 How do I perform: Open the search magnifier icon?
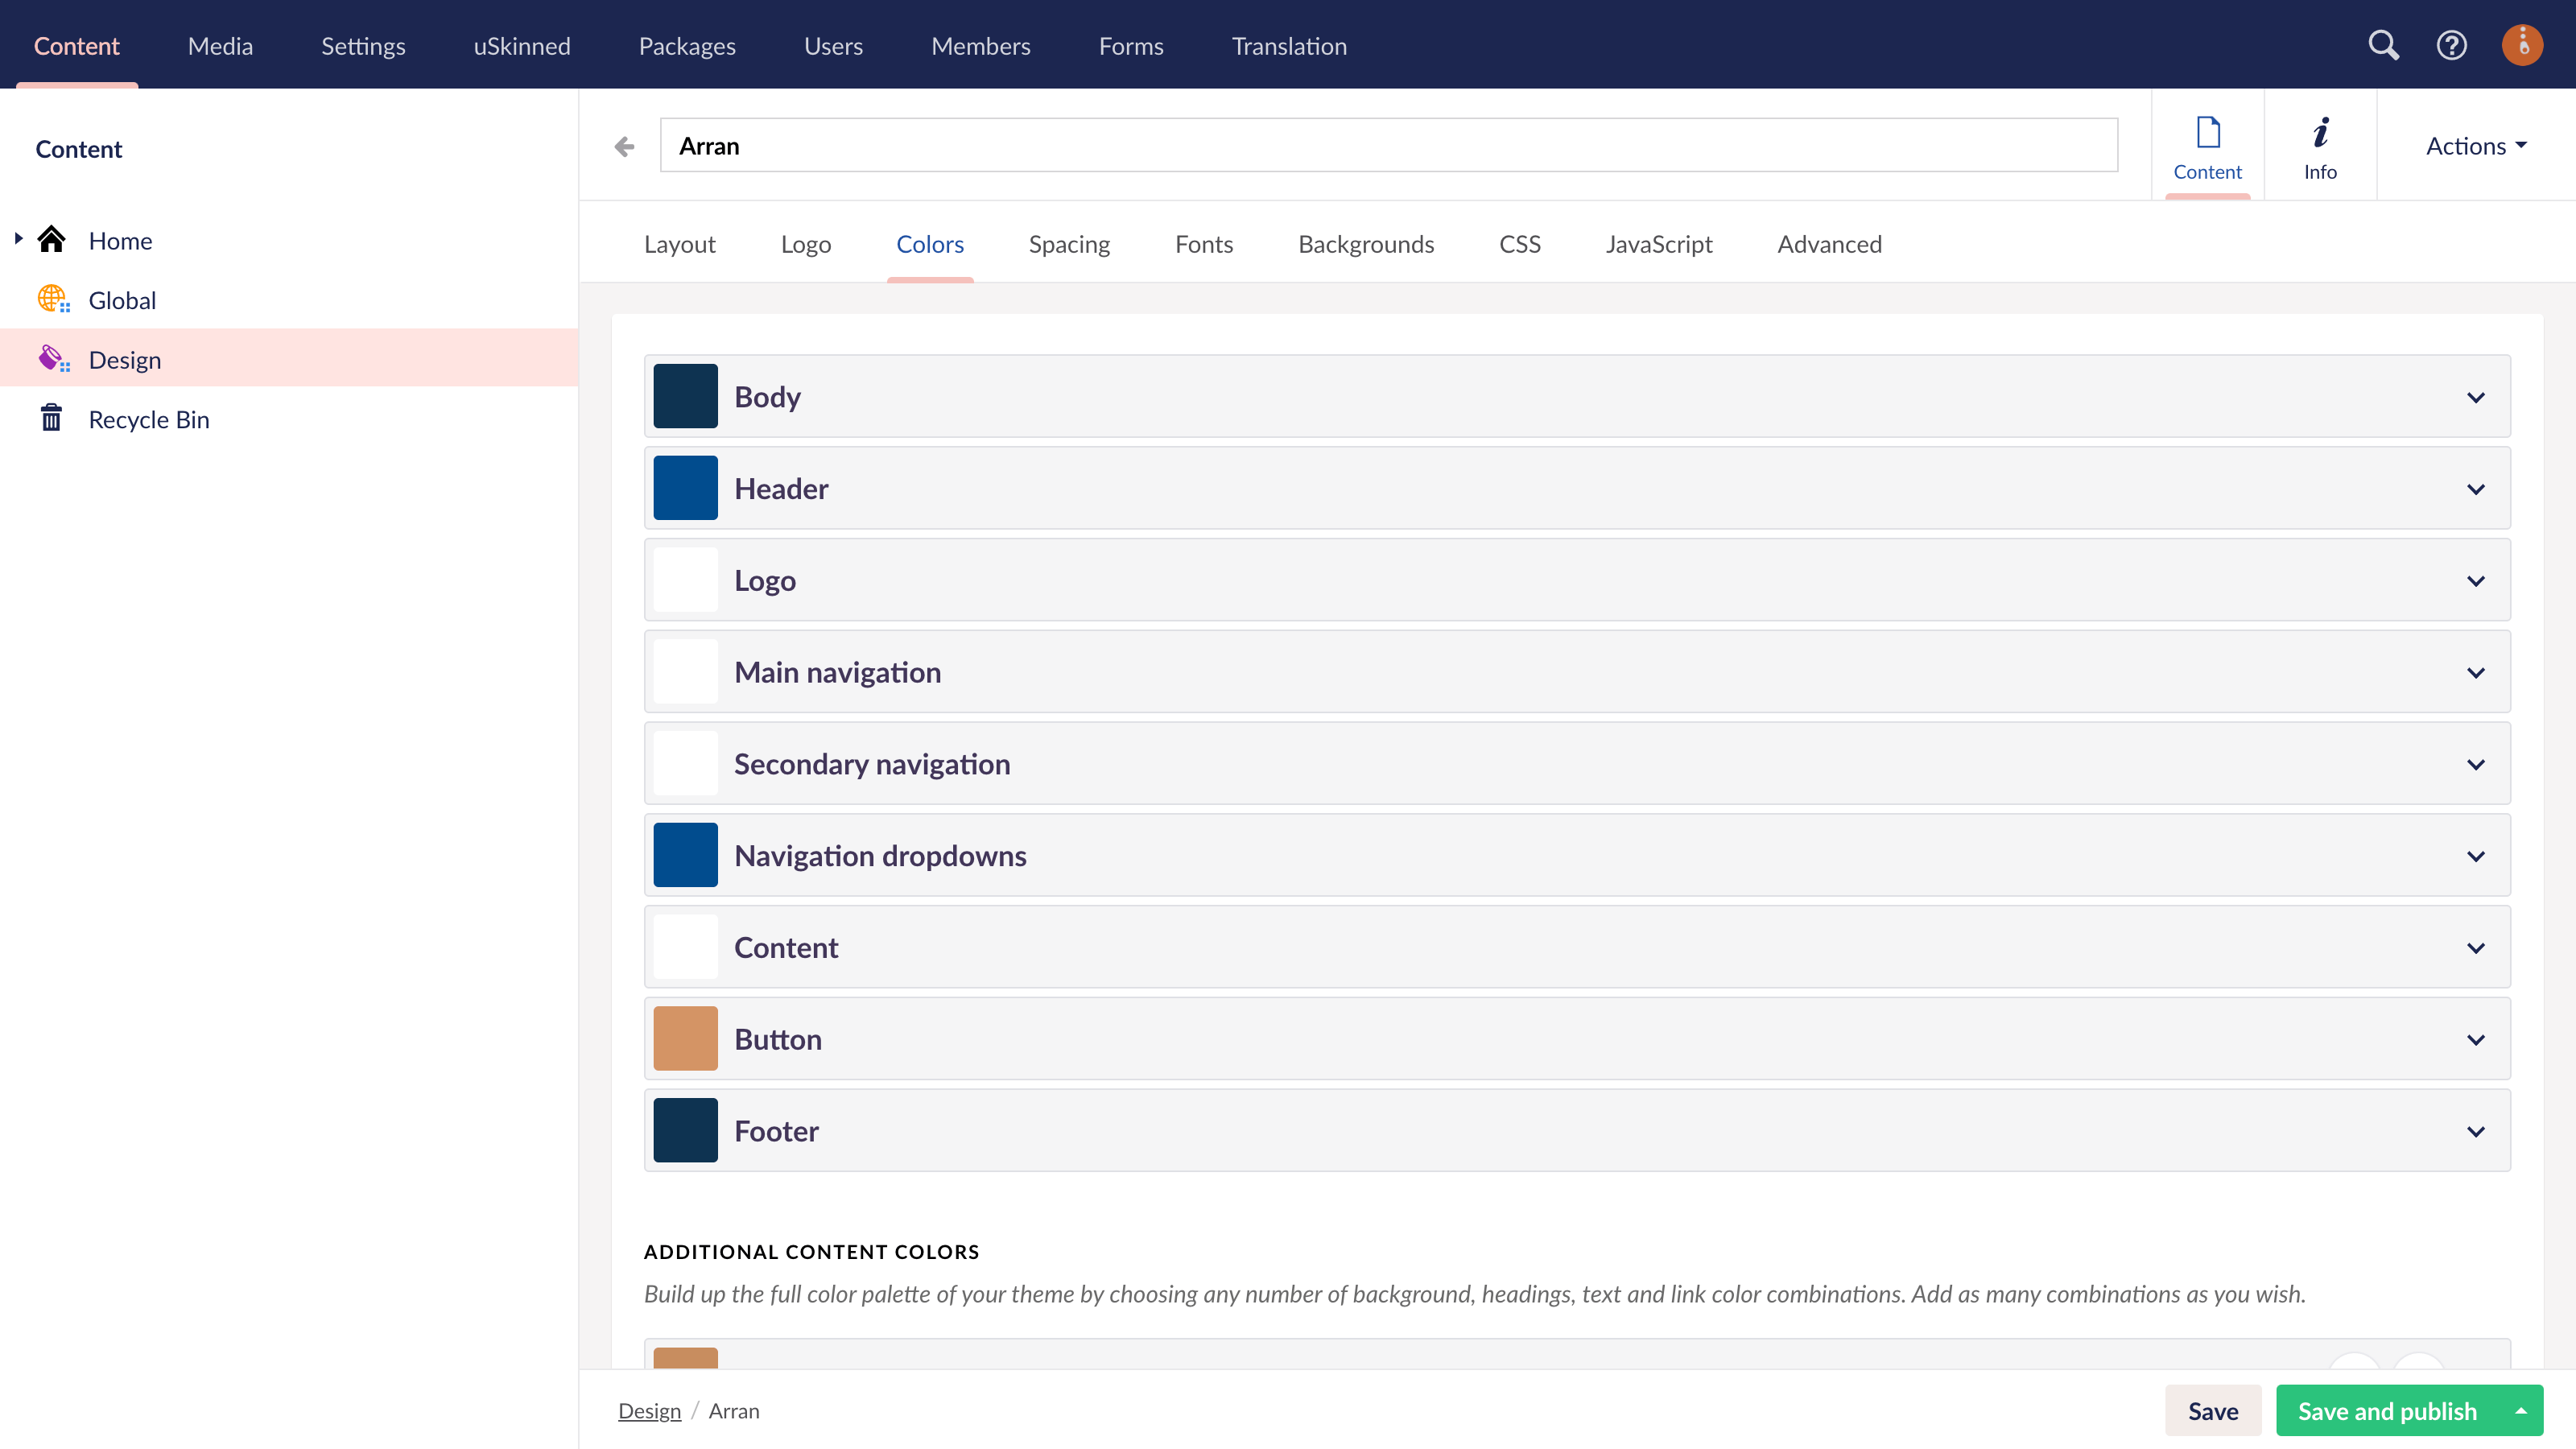click(2383, 45)
